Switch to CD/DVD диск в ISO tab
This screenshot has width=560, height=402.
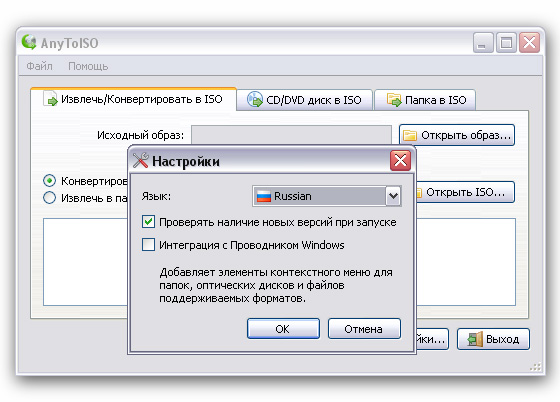[304, 100]
